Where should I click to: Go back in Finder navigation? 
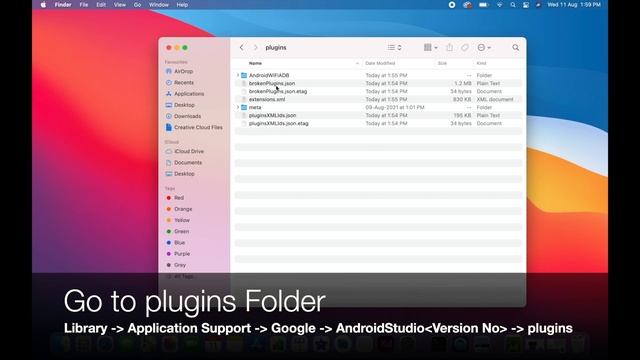[x=242, y=47]
